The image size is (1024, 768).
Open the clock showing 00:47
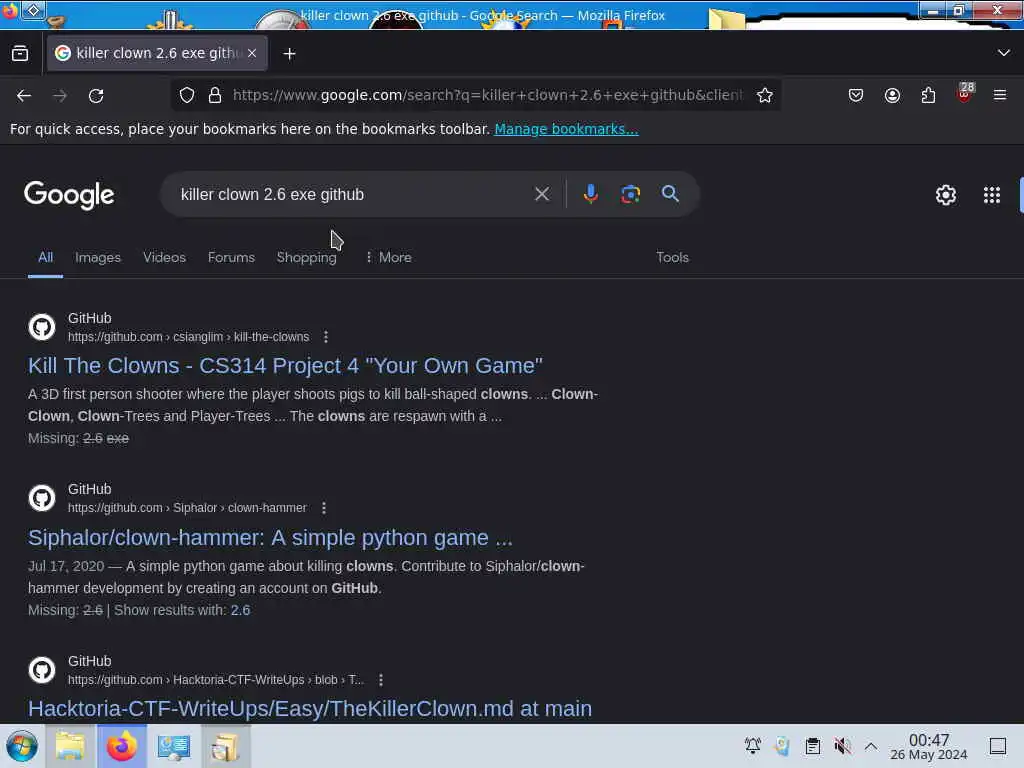click(x=929, y=746)
